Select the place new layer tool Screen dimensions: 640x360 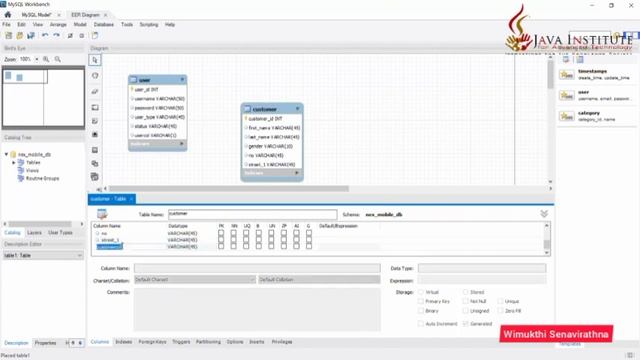pos(95,107)
